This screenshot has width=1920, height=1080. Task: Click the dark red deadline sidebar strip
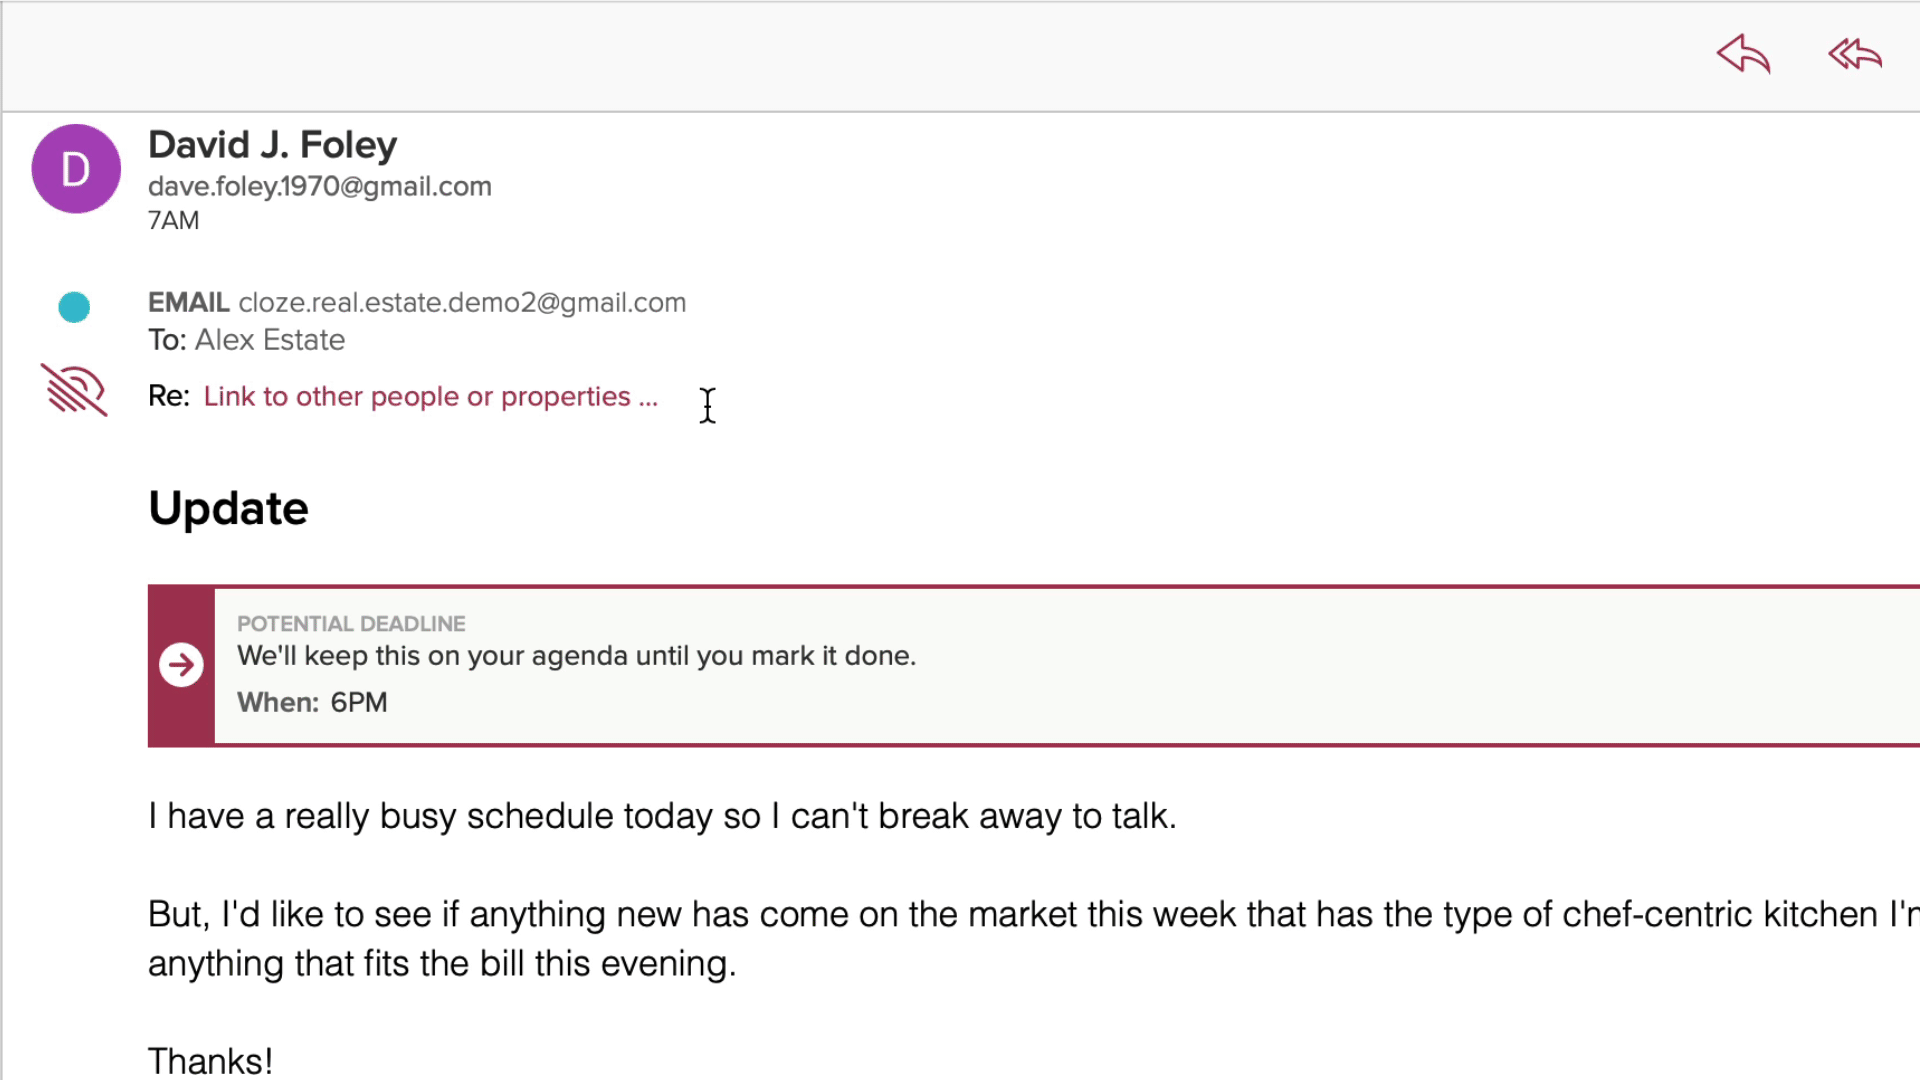point(181,666)
